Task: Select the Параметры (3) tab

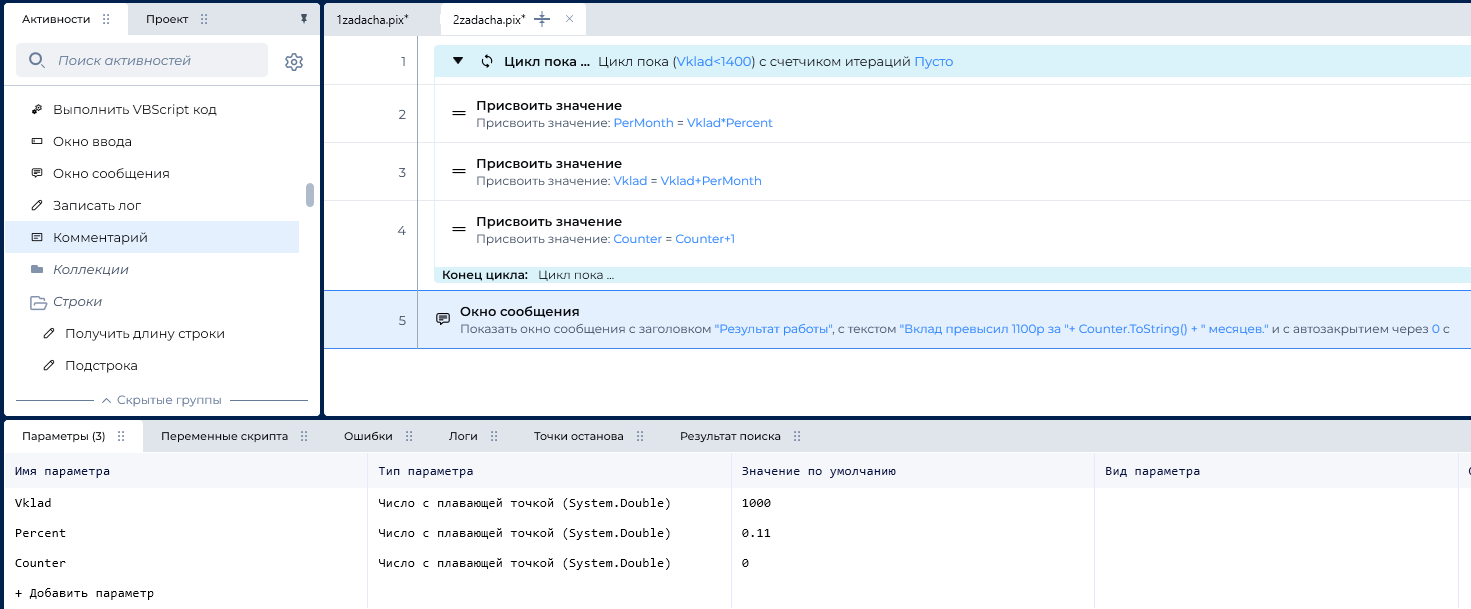Action: (63, 436)
